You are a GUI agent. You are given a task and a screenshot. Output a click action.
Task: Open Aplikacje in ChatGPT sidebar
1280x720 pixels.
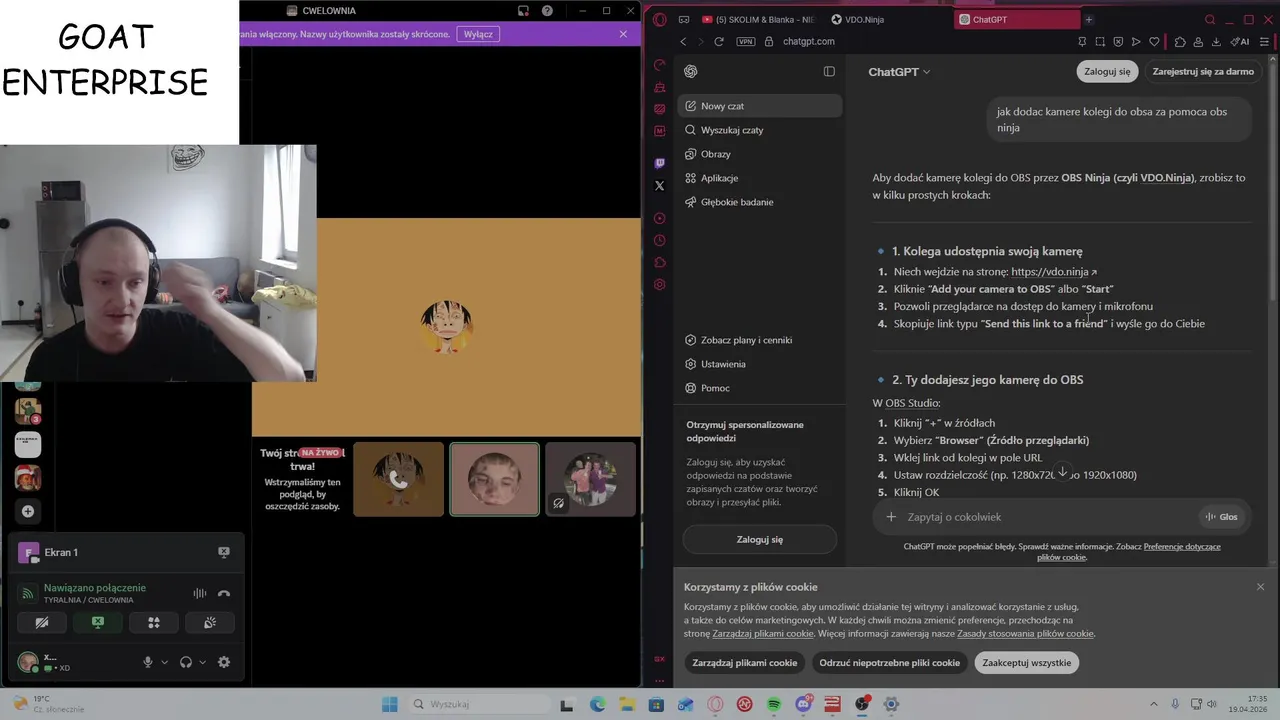pos(760,178)
